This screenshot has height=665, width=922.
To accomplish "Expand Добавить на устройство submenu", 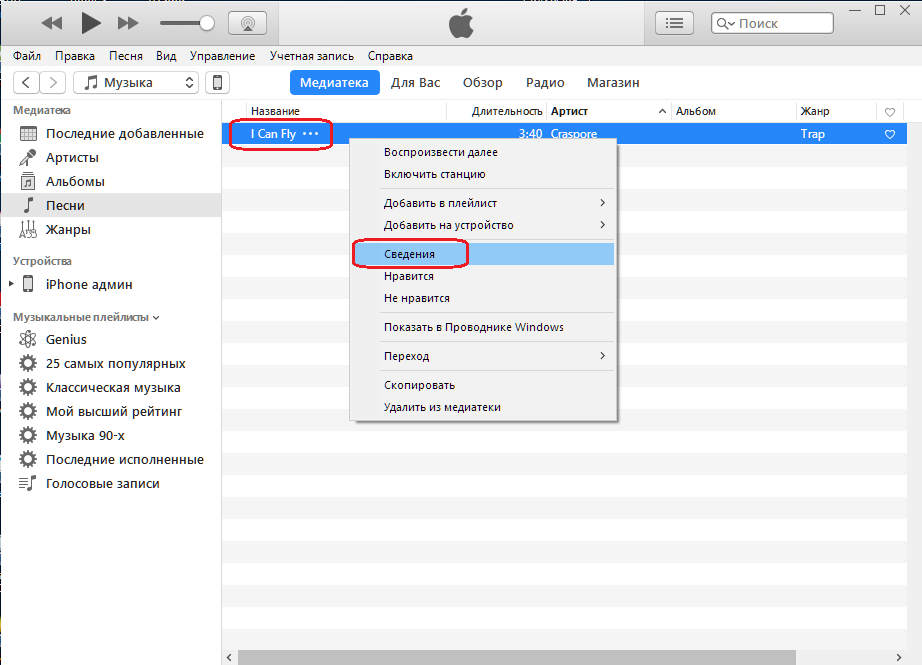I will tap(482, 225).
